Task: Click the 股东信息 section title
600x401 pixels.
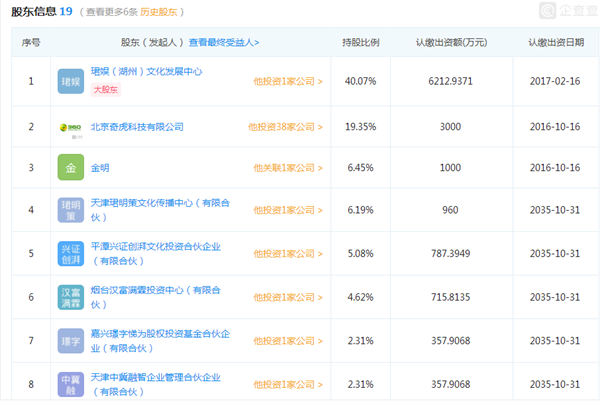Action: point(34,12)
